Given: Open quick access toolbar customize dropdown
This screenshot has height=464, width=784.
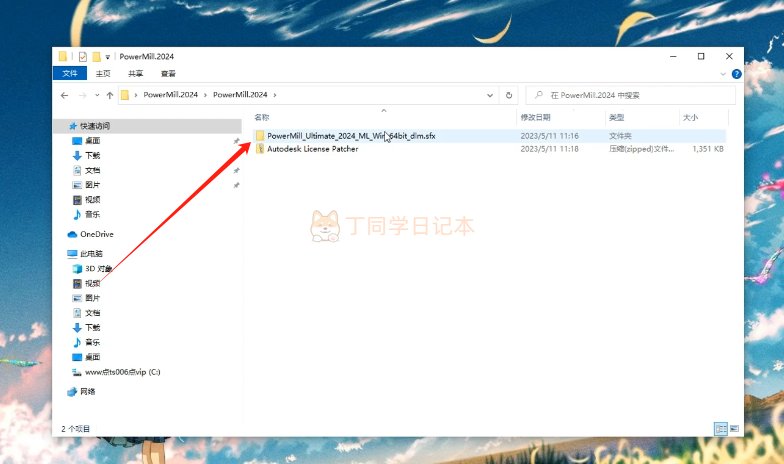Looking at the screenshot, I should point(108,57).
